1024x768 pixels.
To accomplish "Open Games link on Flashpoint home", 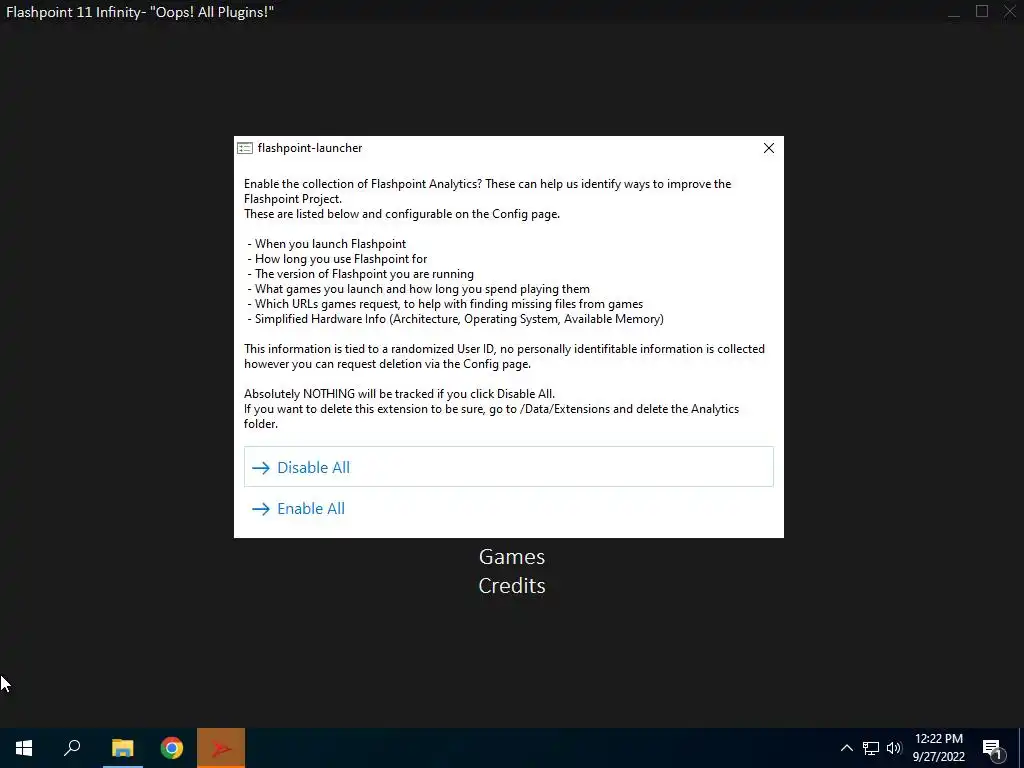I will tap(512, 556).
